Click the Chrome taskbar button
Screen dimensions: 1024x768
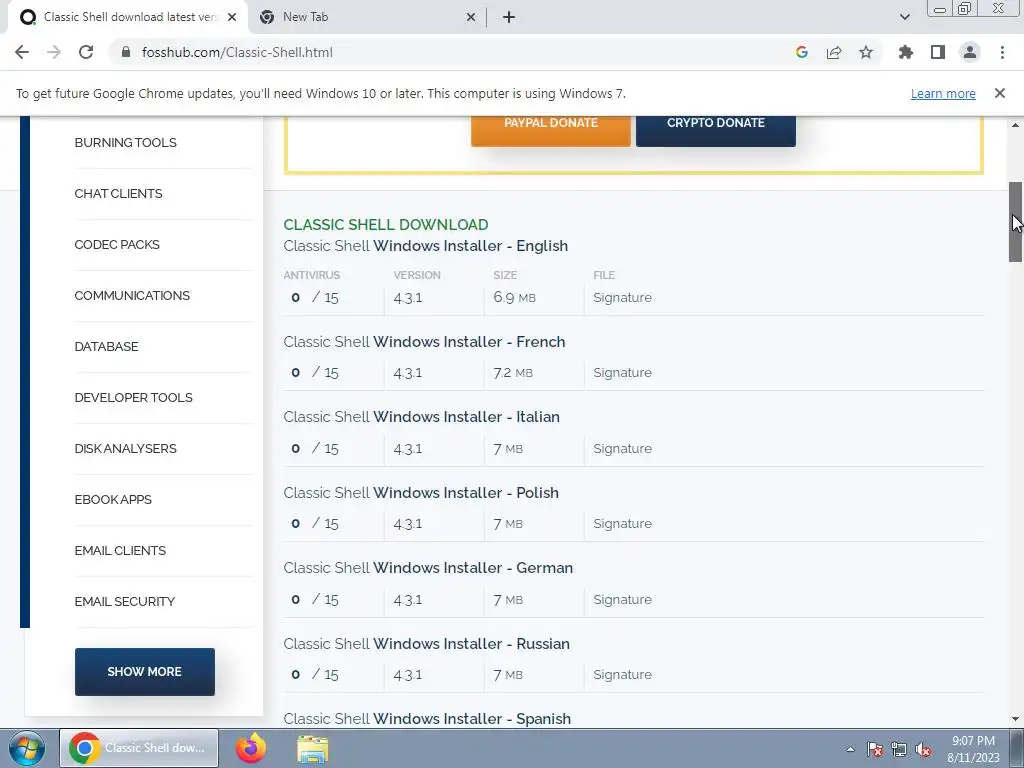pyautogui.click(x=139, y=748)
